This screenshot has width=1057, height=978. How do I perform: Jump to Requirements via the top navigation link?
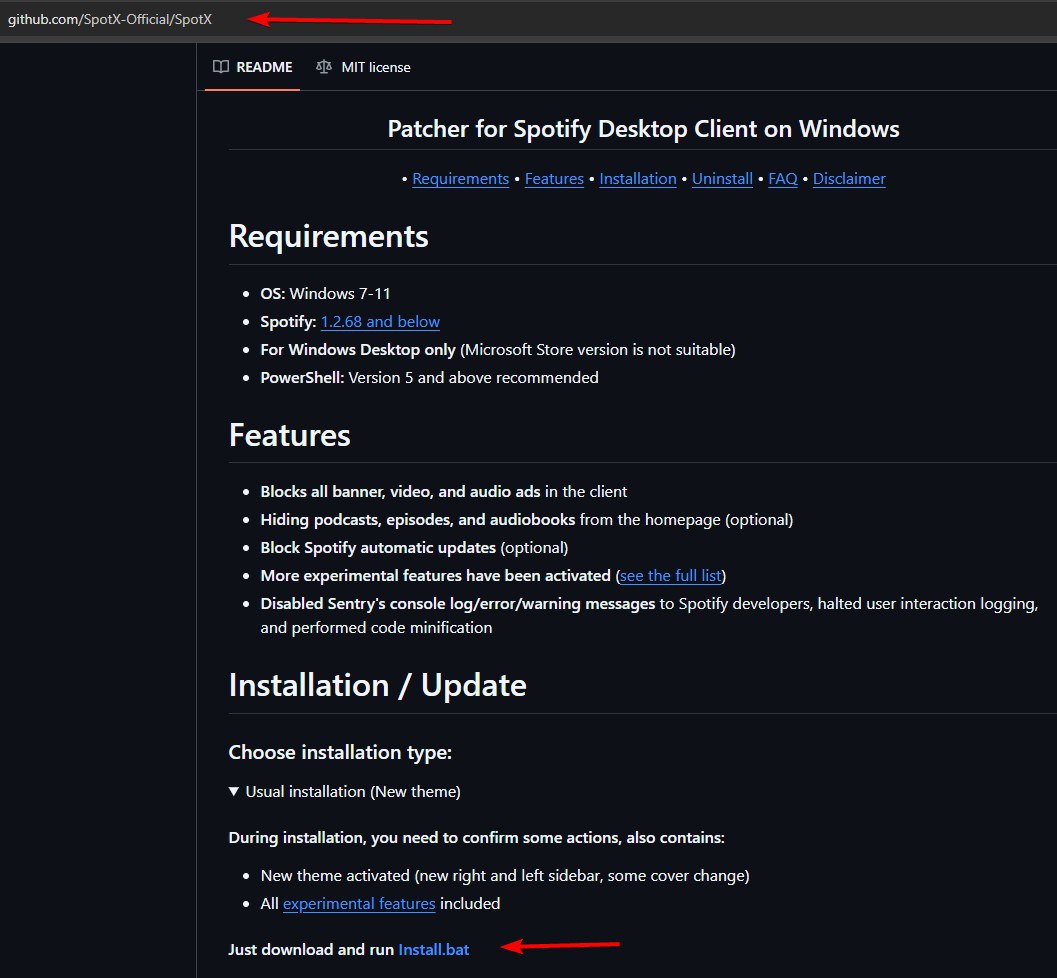460,179
